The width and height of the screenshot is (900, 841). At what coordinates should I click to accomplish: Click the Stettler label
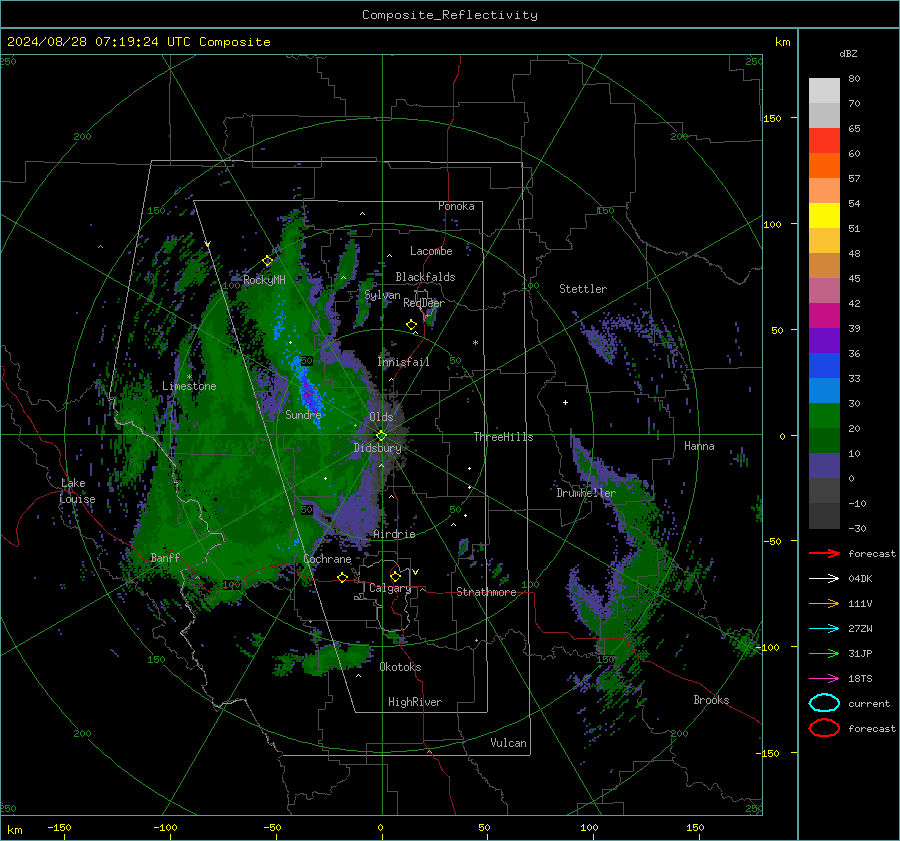click(x=583, y=289)
